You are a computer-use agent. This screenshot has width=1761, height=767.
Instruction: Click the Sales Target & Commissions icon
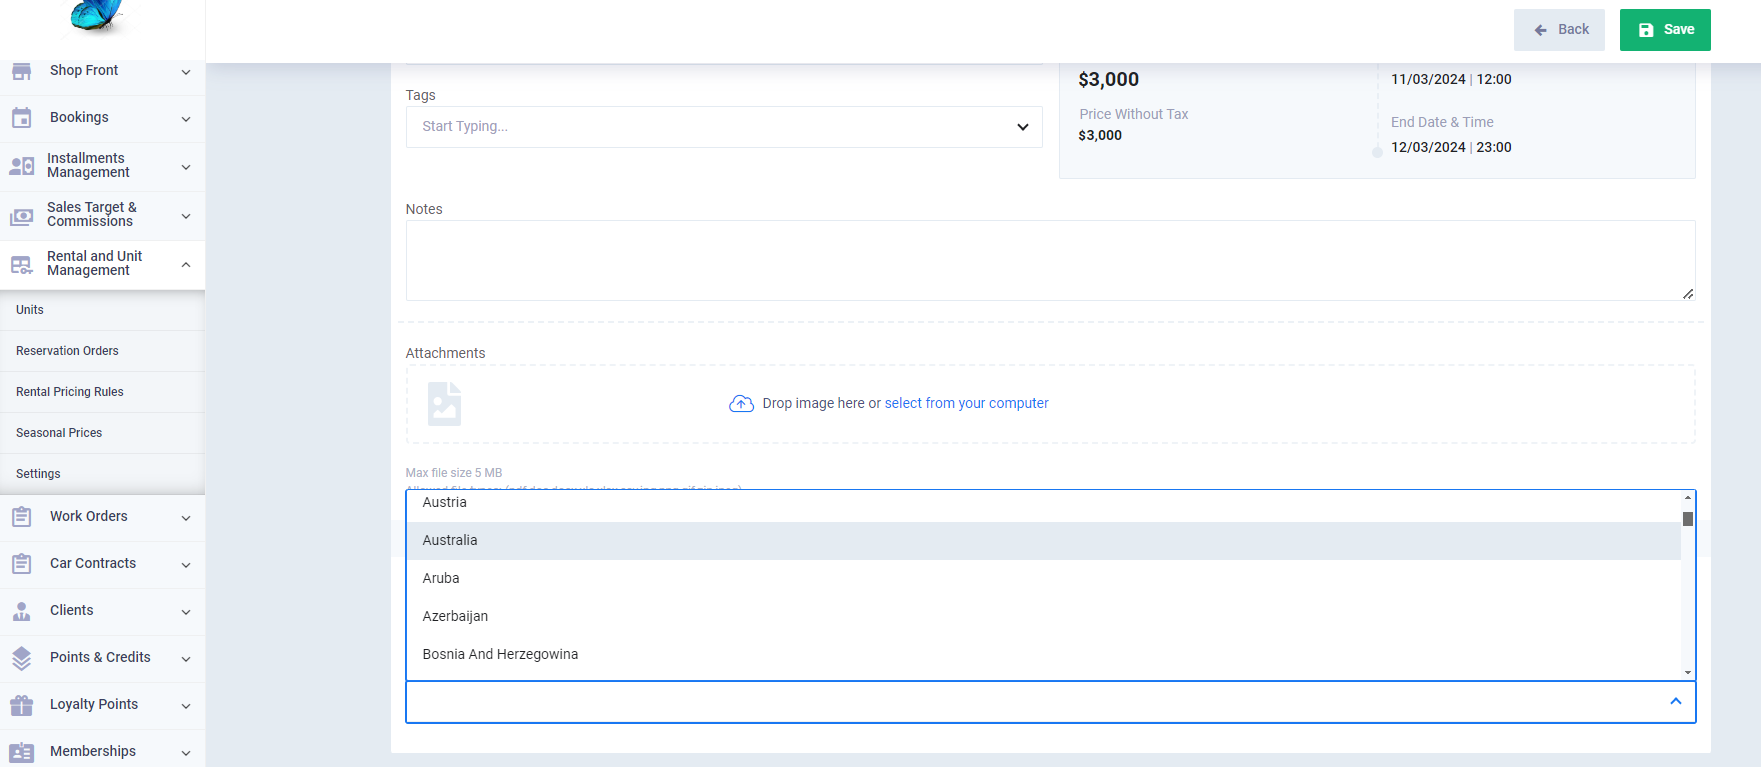click(x=21, y=216)
